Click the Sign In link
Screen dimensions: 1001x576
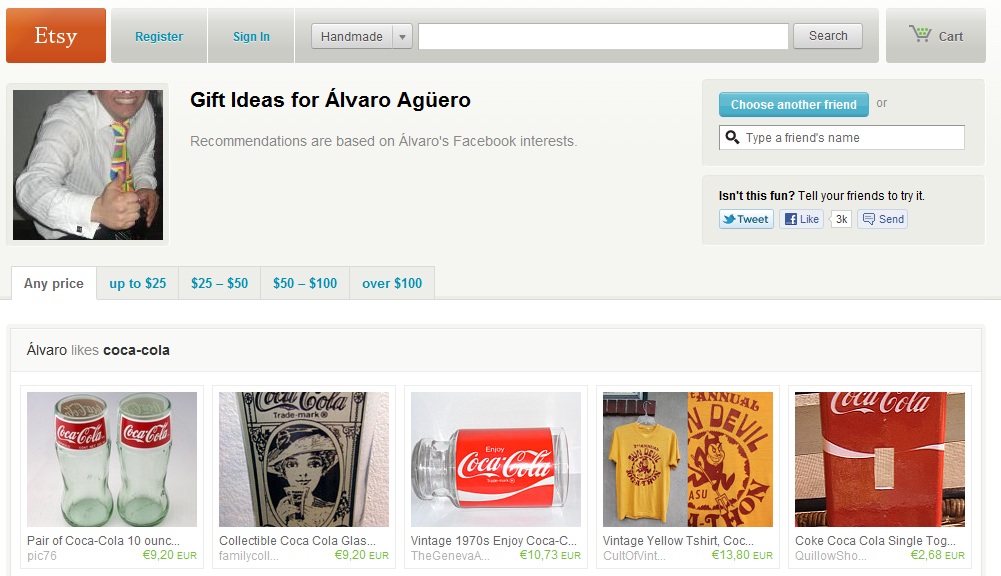tap(251, 36)
